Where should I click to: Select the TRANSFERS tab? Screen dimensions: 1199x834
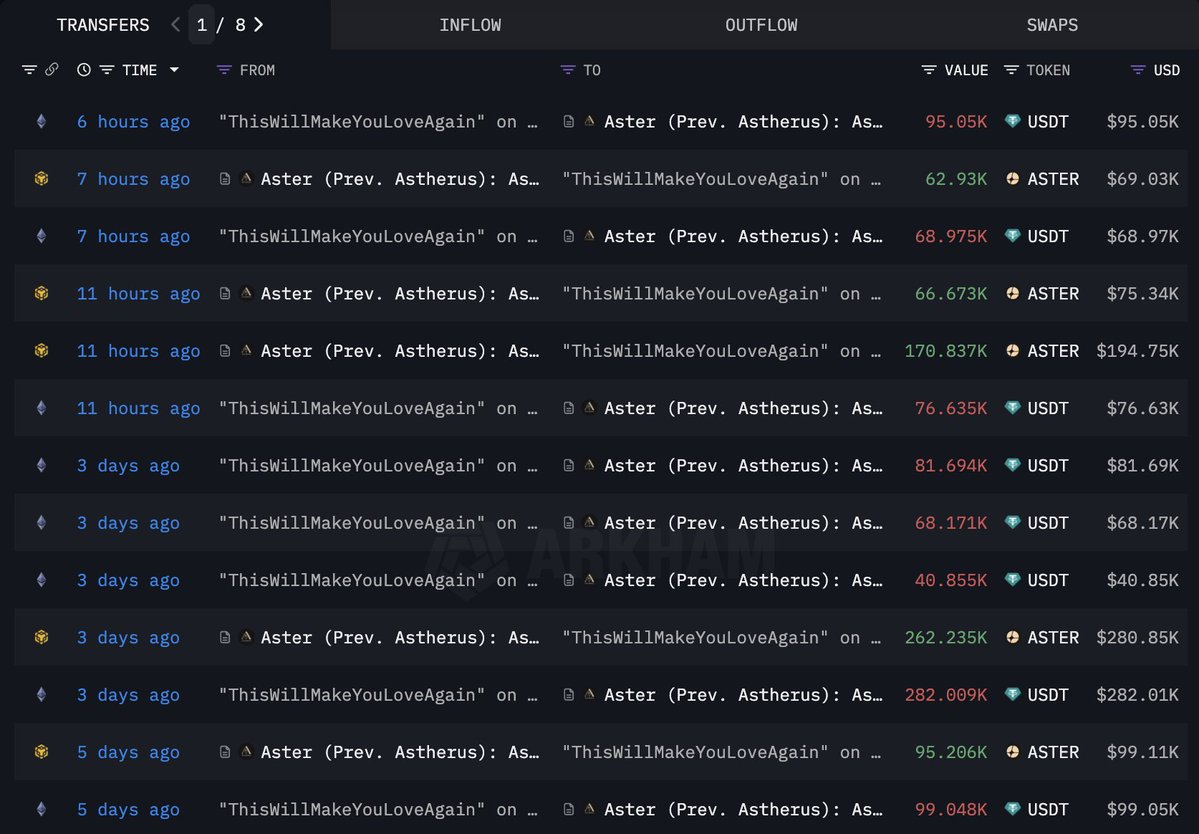103,25
